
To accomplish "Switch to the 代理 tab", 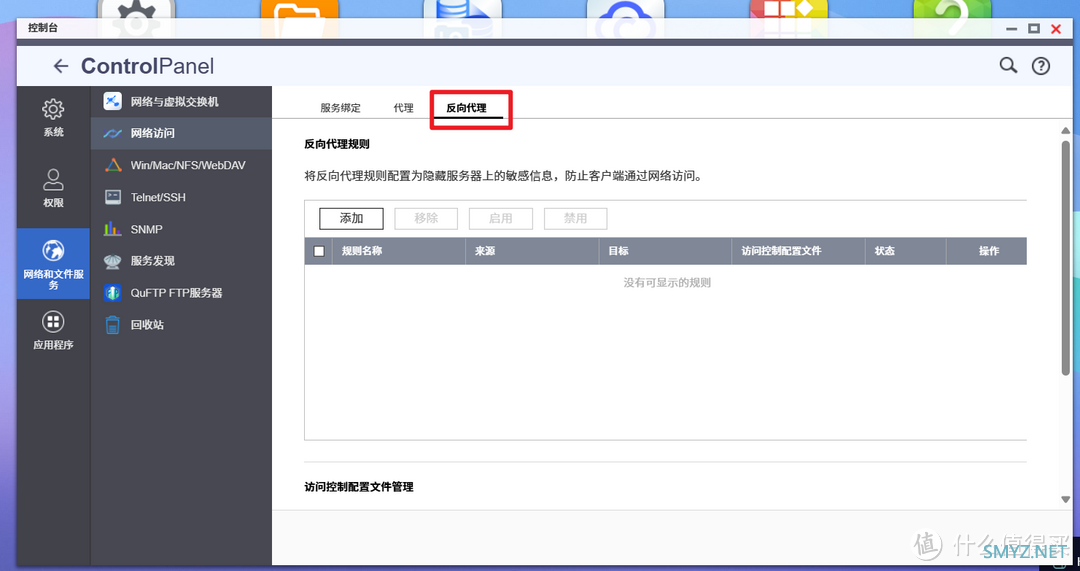I will (404, 108).
